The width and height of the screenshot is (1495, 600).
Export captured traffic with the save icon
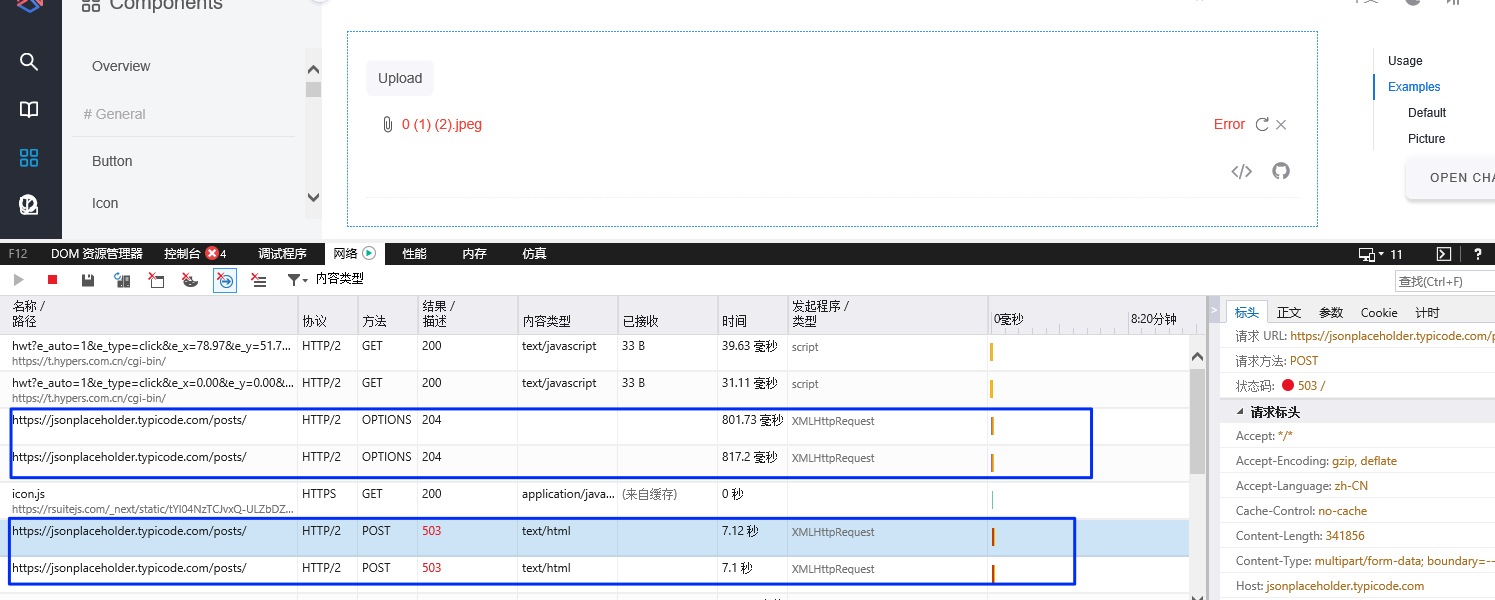[x=88, y=280]
